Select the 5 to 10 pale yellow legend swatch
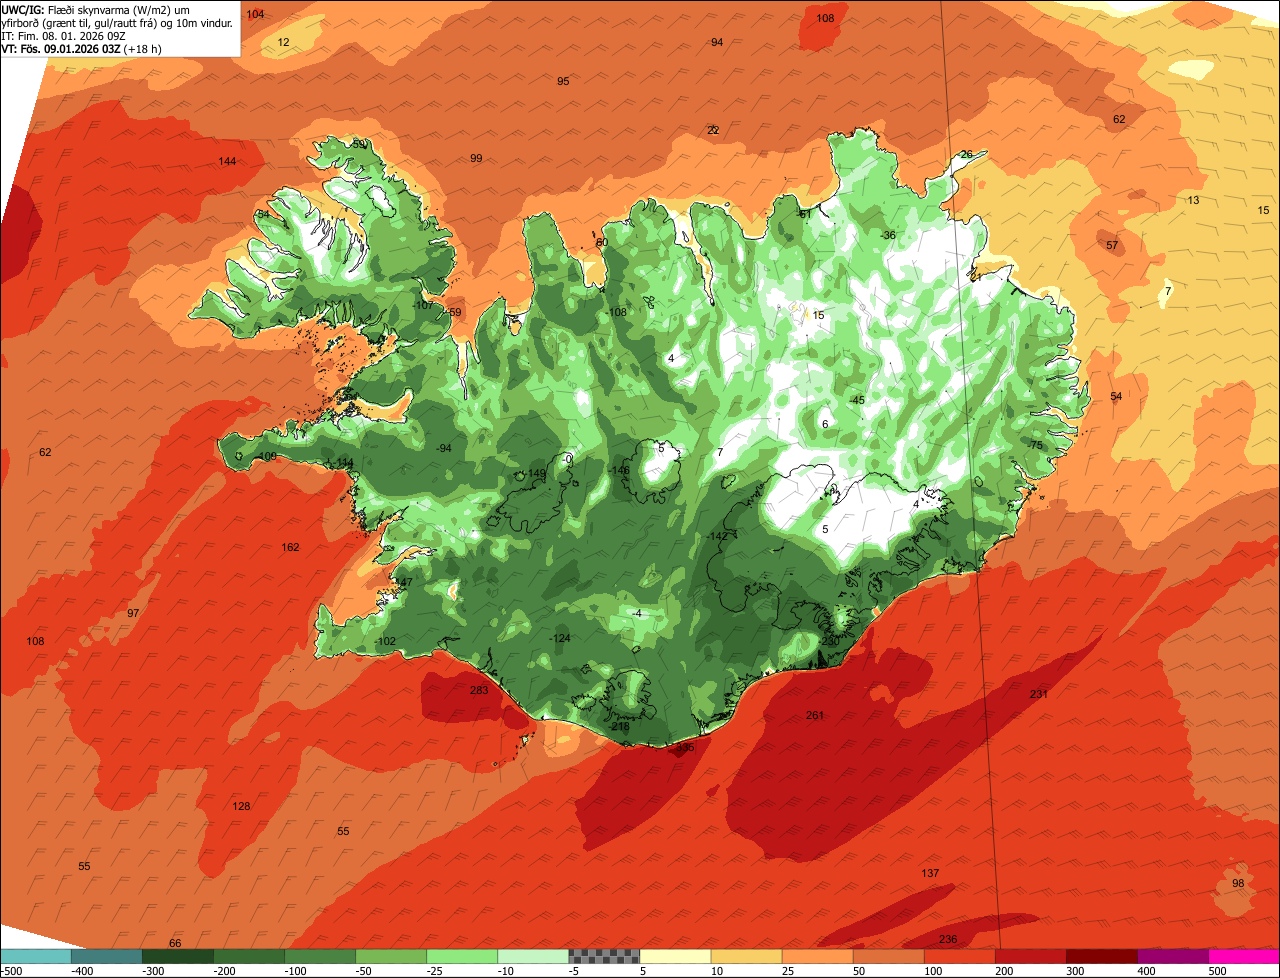The image size is (1280, 978). [675, 956]
